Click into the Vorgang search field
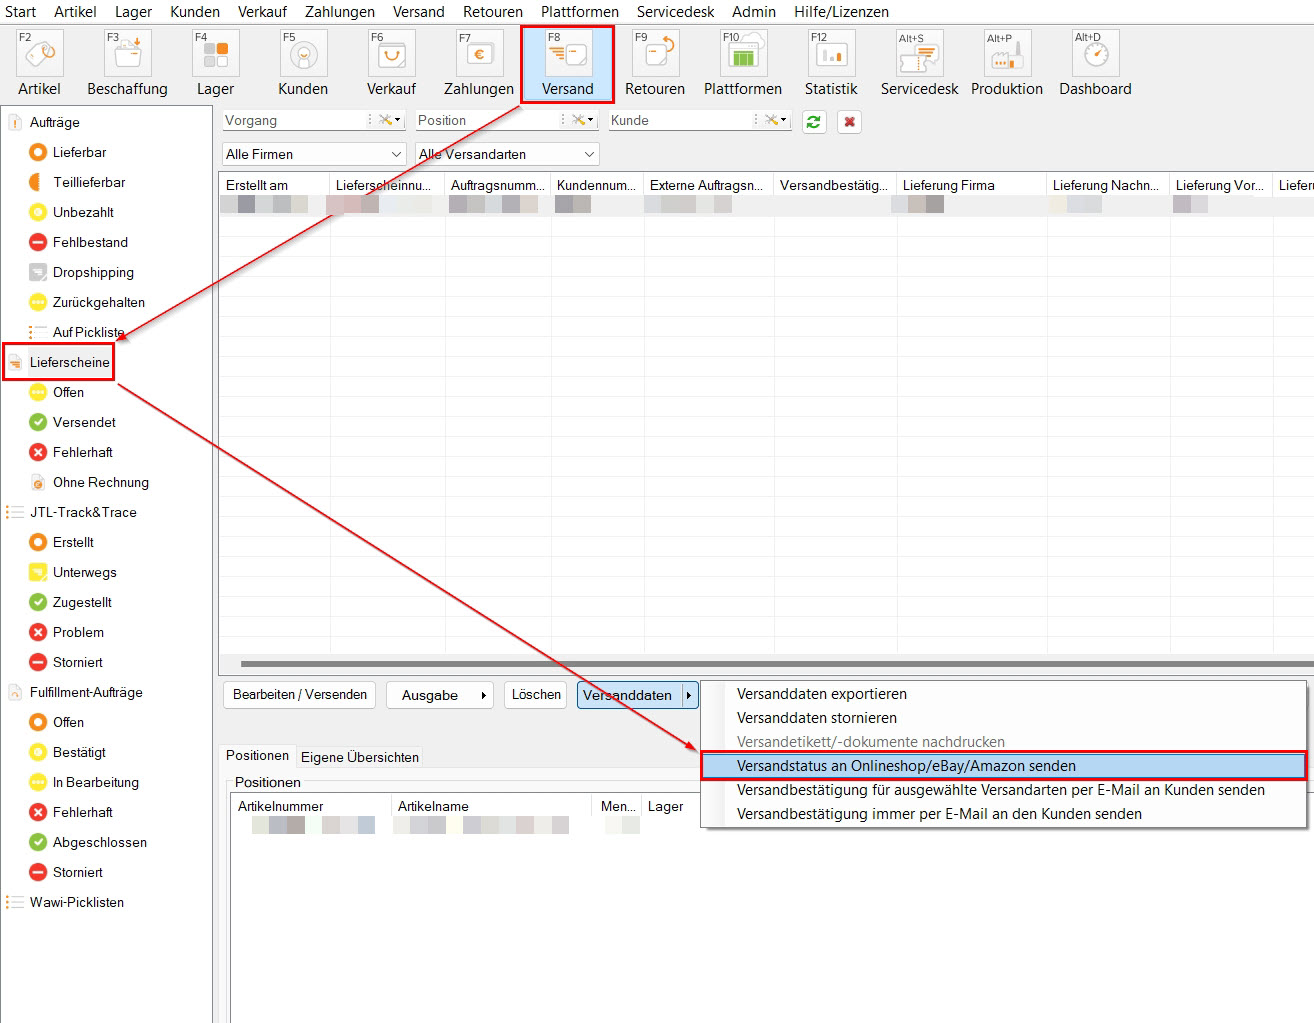The image size is (1314, 1023). (293, 120)
